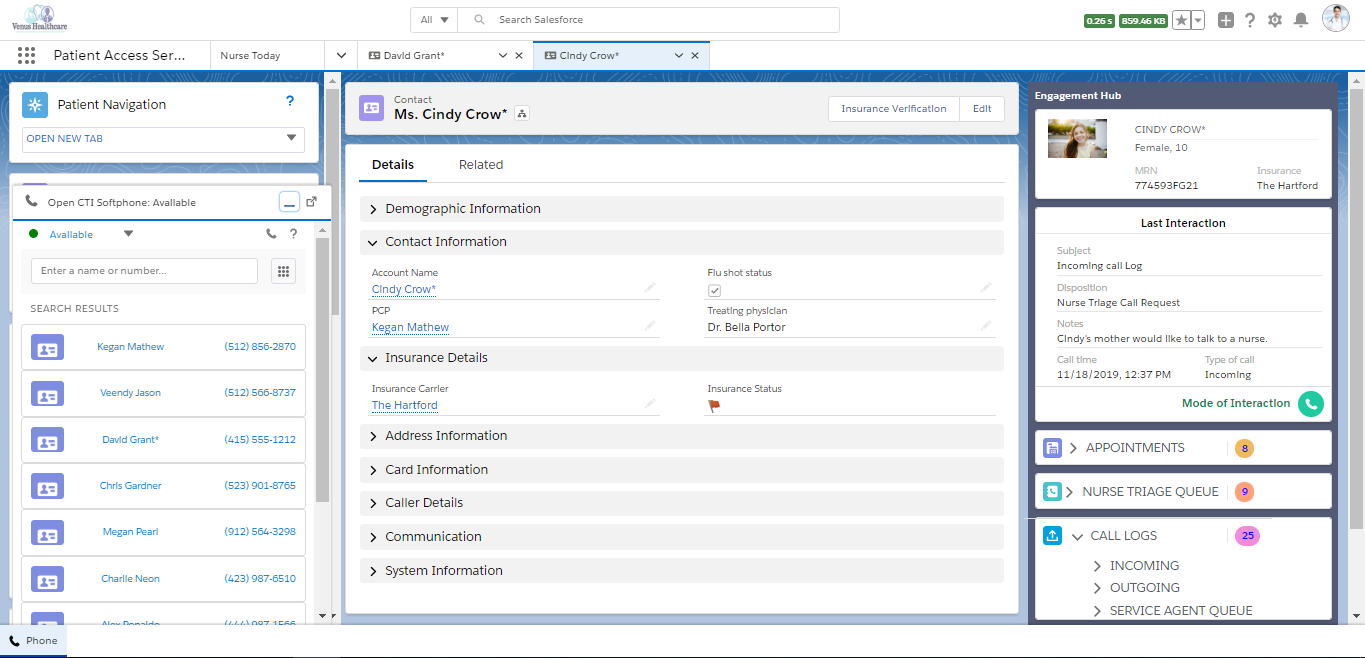Click the Insurance Verification button
This screenshot has height=658, width=1365.
point(894,109)
